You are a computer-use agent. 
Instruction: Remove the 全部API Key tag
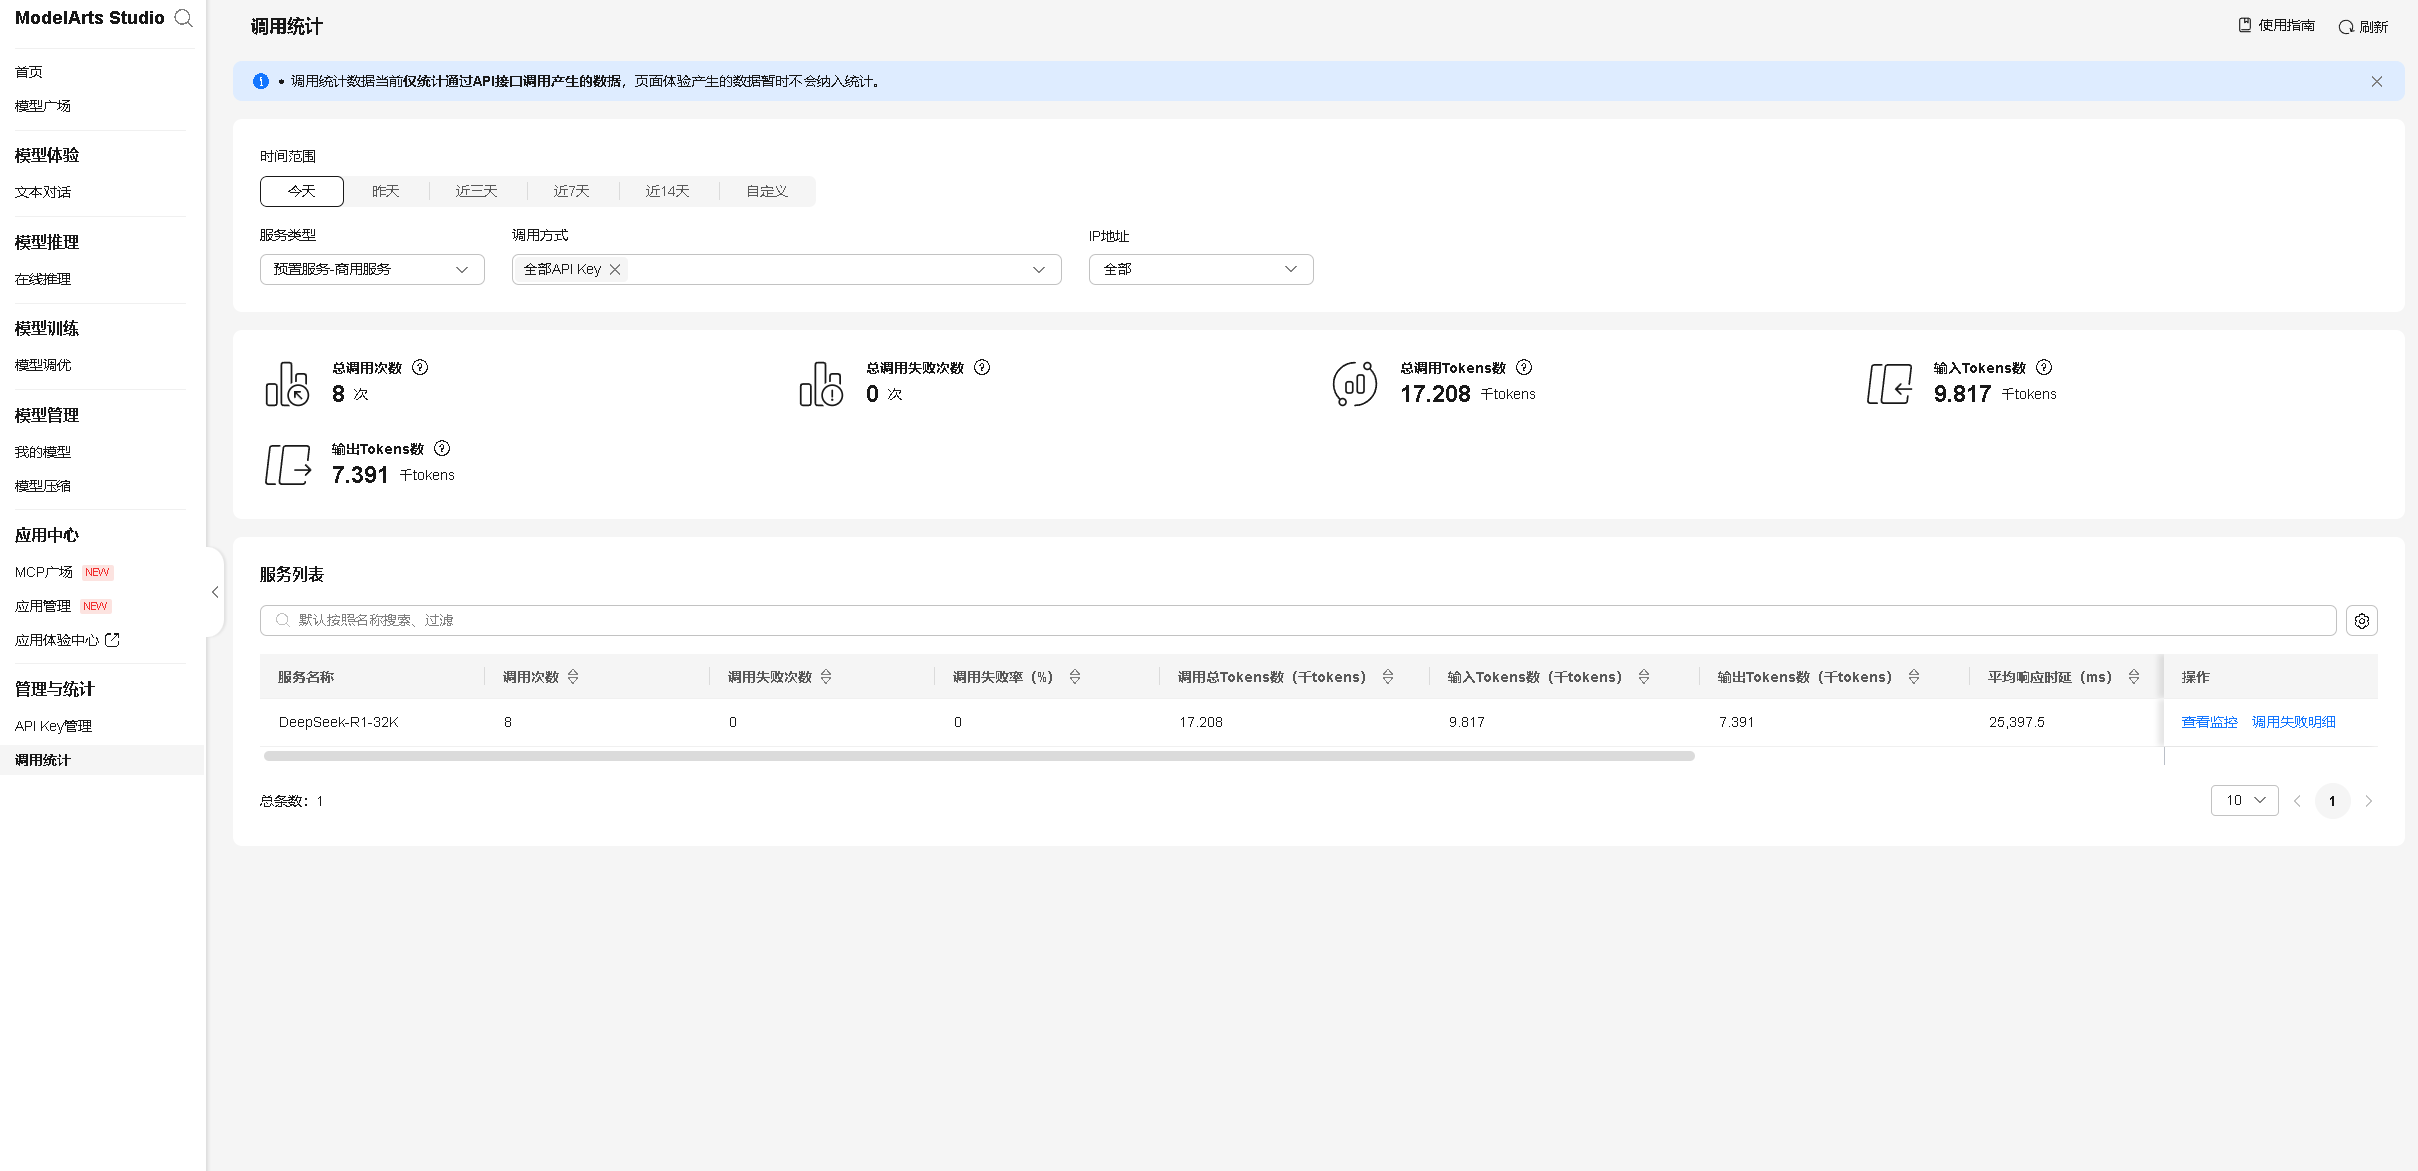[x=615, y=269]
